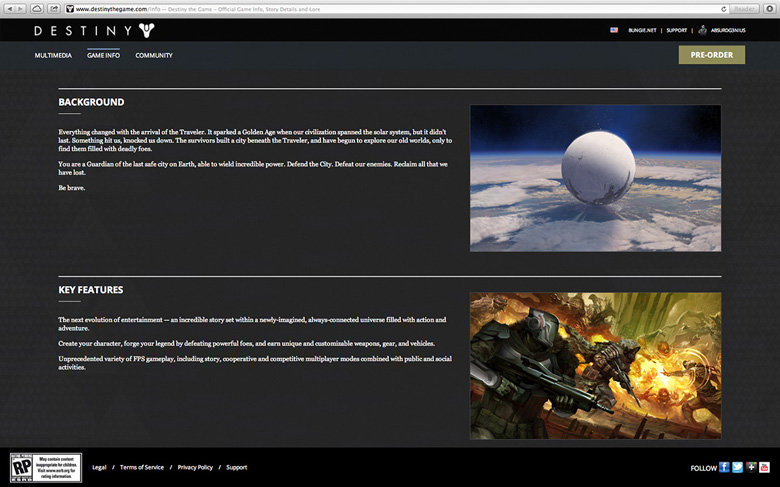Click the Share button in toolbar
Image resolution: width=780 pixels, height=487 pixels.
pos(54,8)
